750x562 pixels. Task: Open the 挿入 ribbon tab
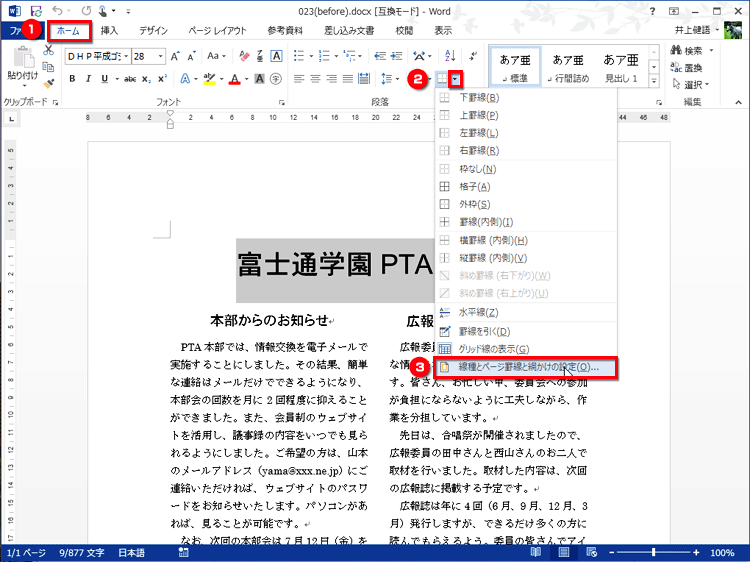[x=109, y=31]
